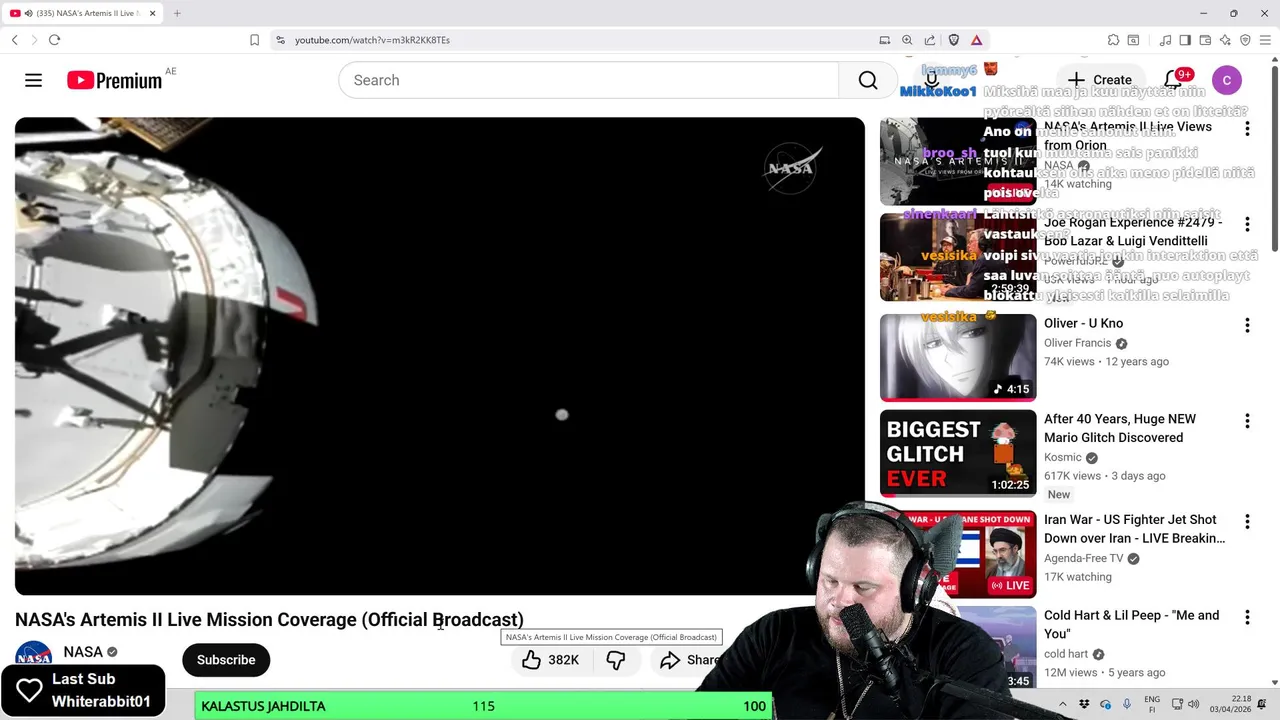Click the page vertical scrollbar
Viewport: 1280px width, 720px height.
coord(1274,160)
